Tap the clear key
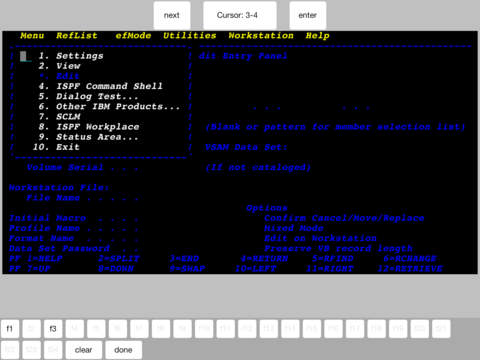The image size is (480, 360). pos(83,350)
